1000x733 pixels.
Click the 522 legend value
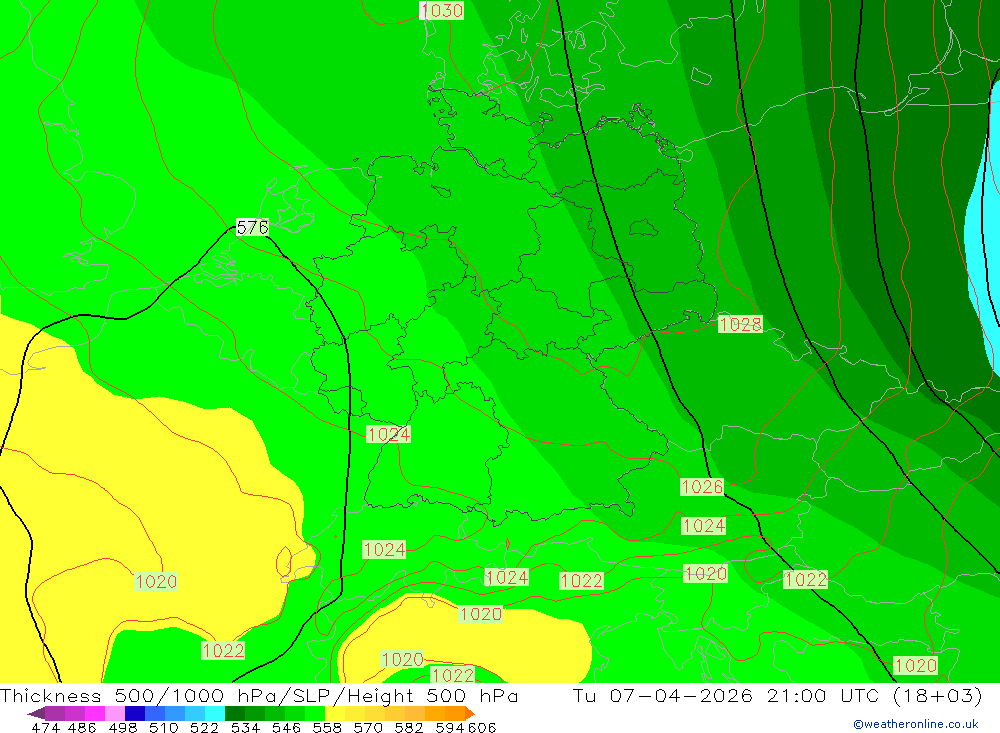[x=204, y=727]
